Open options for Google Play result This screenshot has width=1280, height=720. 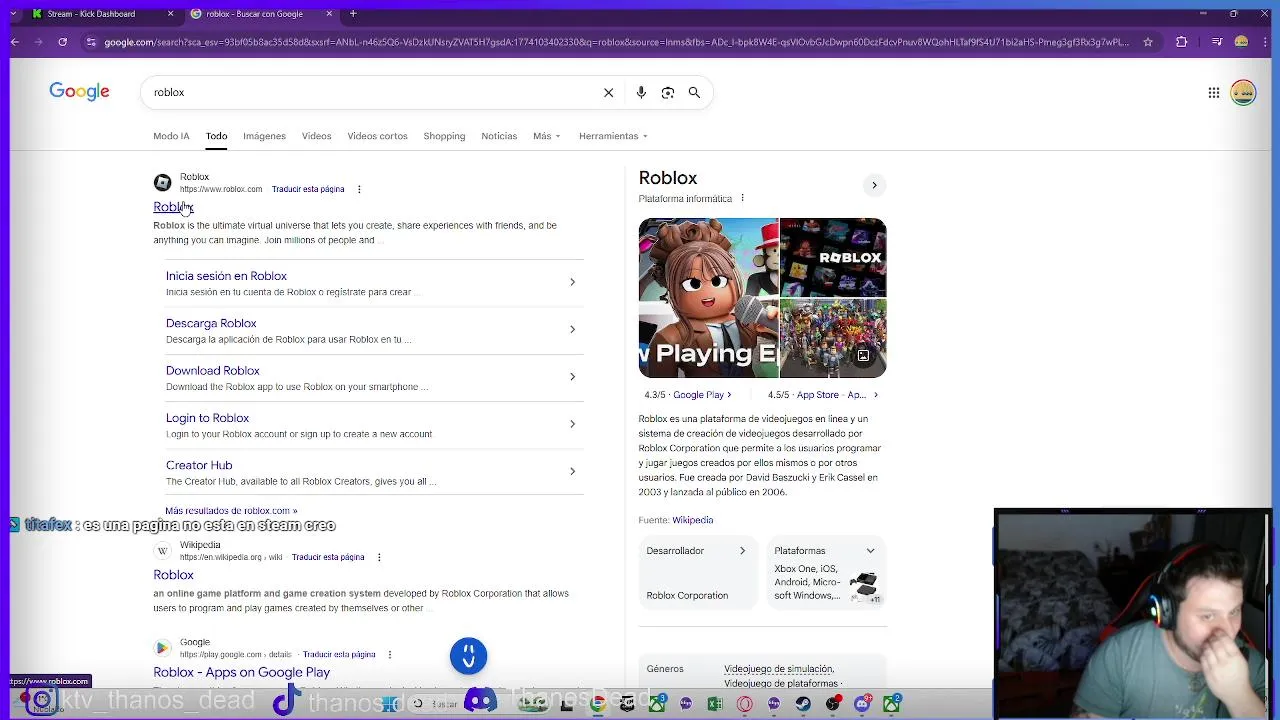tap(389, 654)
